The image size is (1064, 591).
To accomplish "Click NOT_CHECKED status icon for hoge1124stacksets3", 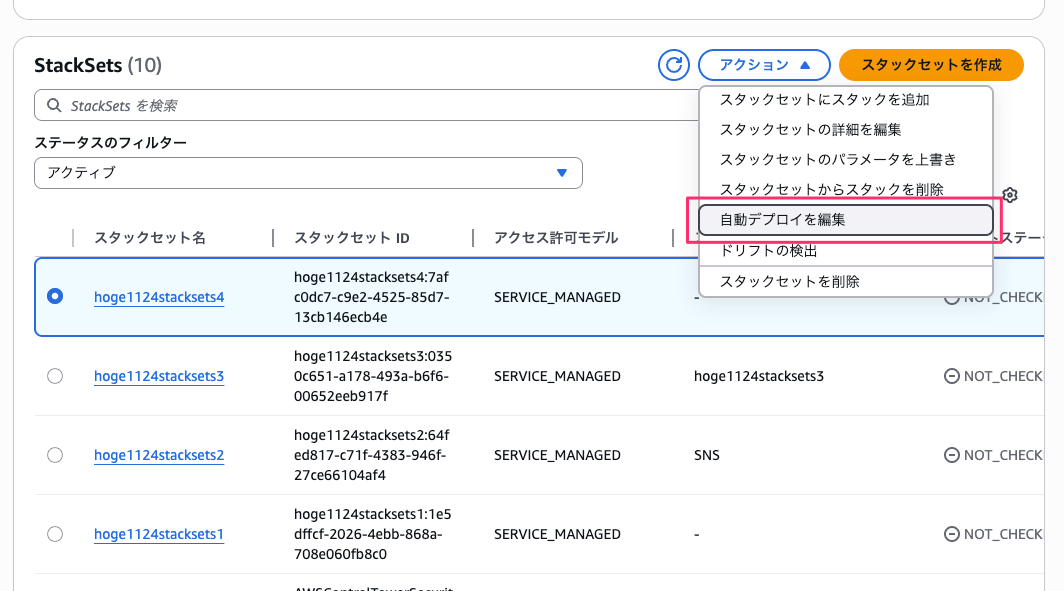I will tap(951, 376).
